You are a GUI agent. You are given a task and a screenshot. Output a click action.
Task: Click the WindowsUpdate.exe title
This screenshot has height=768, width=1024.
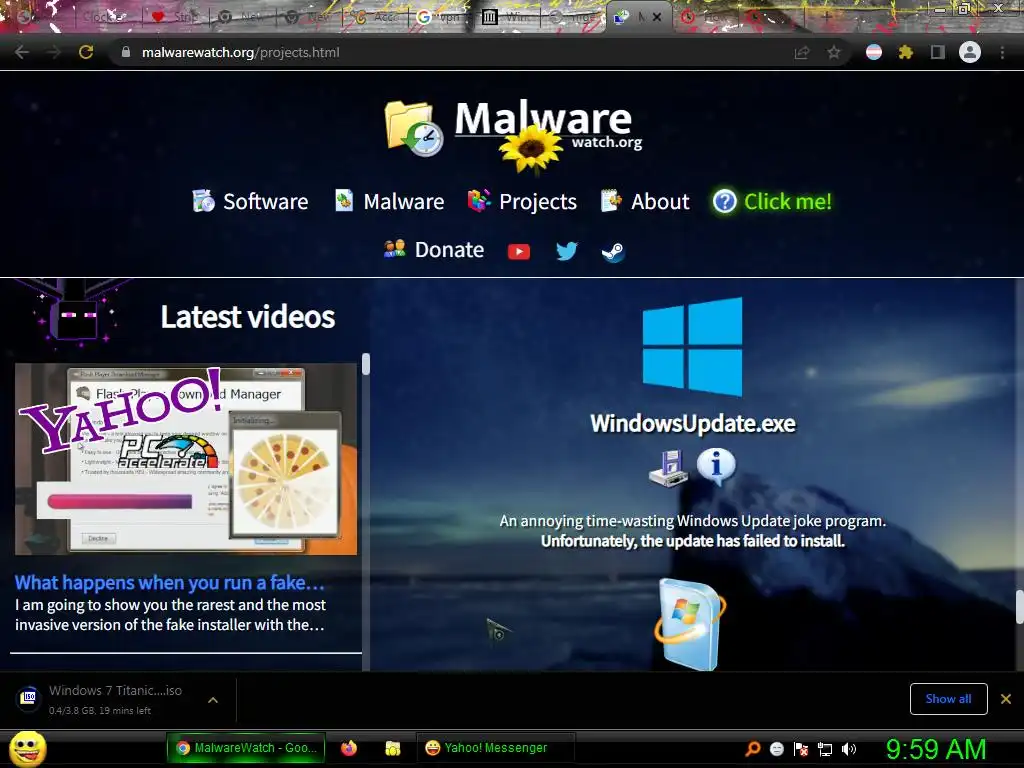click(693, 423)
